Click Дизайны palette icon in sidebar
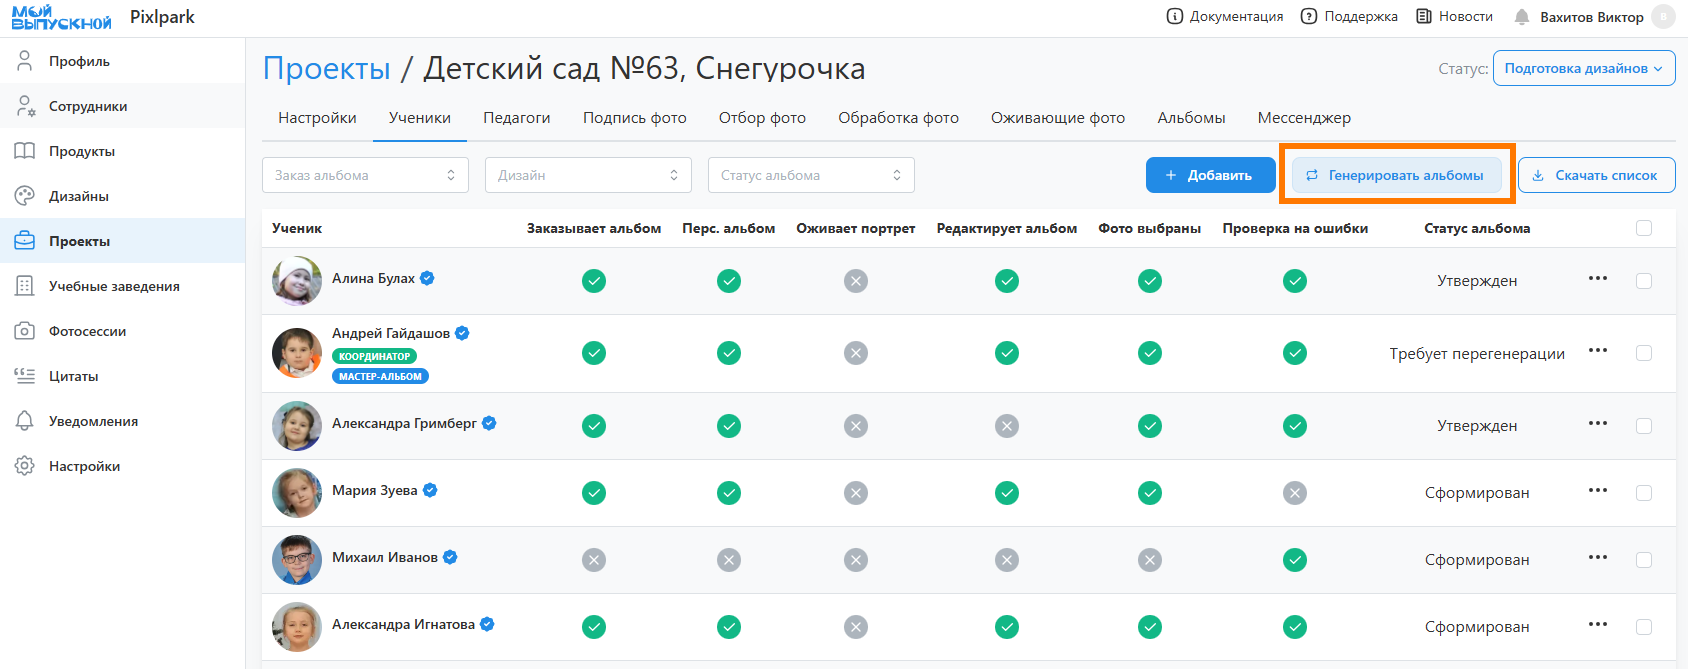The height and width of the screenshot is (669, 1688). tap(25, 196)
